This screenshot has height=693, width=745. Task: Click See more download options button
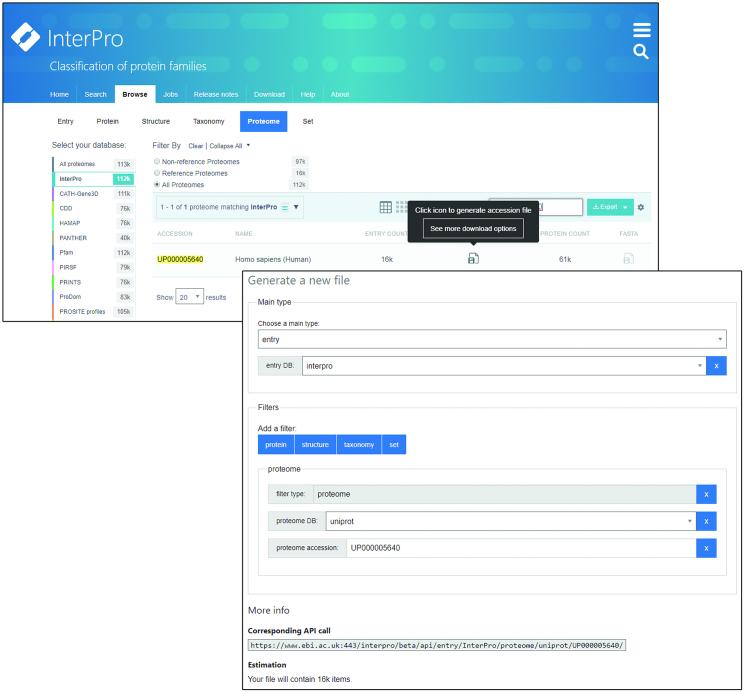(x=473, y=228)
